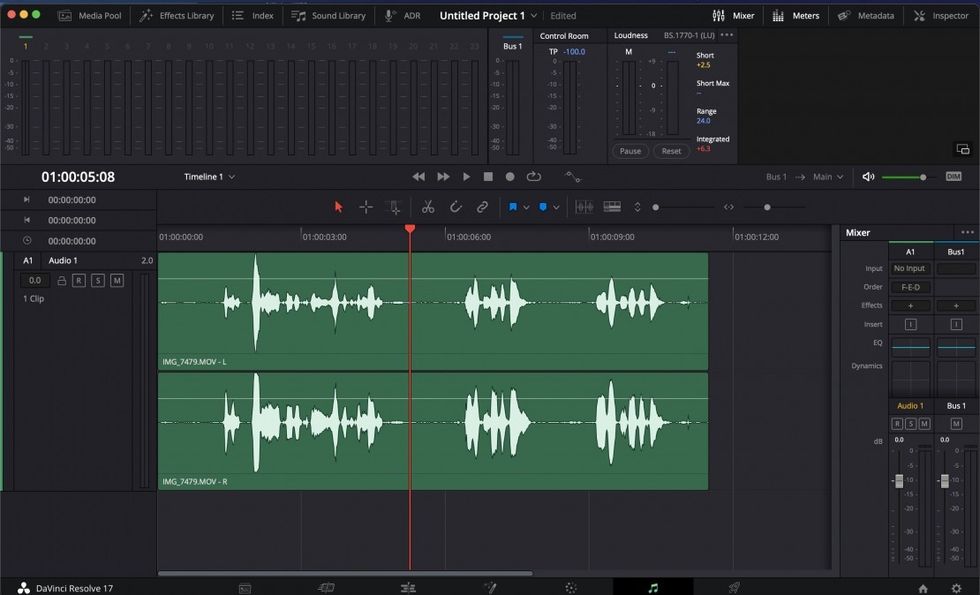This screenshot has height=595, width=980.
Task: Select the range selection tool
Action: [366, 207]
